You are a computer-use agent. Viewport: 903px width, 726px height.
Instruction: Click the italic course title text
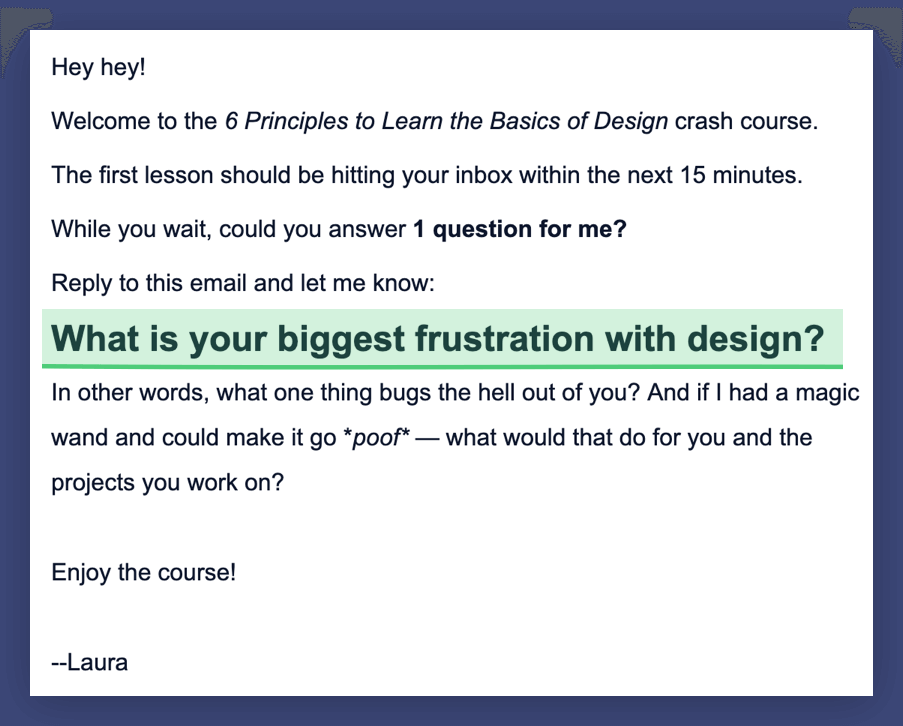point(446,121)
